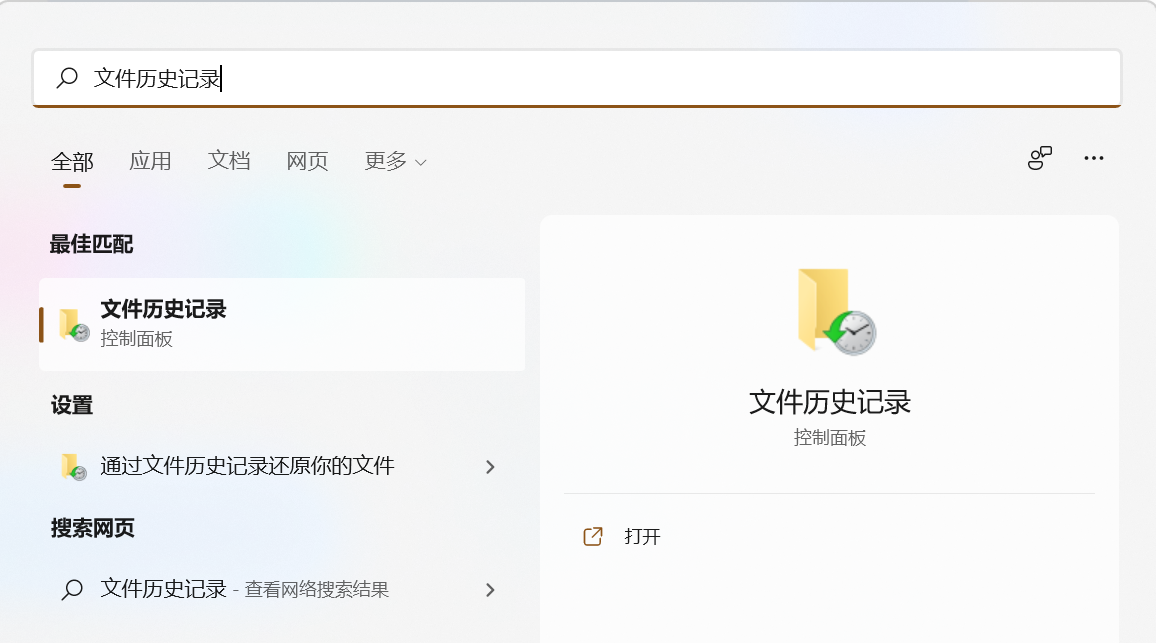
Task: Open the three-dot more options menu
Action: [1094, 158]
